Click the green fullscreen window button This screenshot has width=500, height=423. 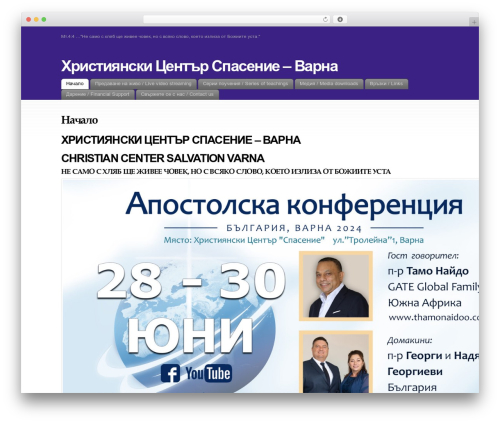44,19
